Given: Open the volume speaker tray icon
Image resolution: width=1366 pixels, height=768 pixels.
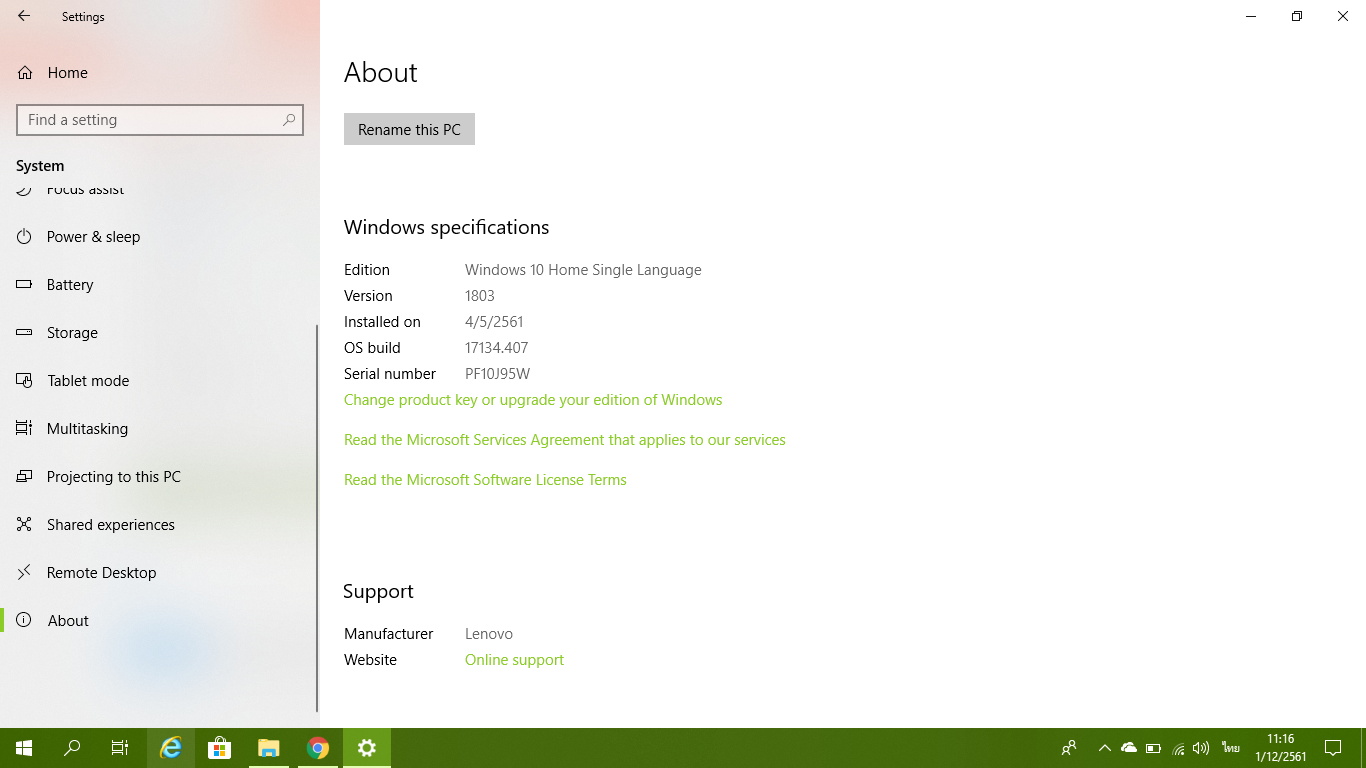Looking at the screenshot, I should [x=1201, y=748].
